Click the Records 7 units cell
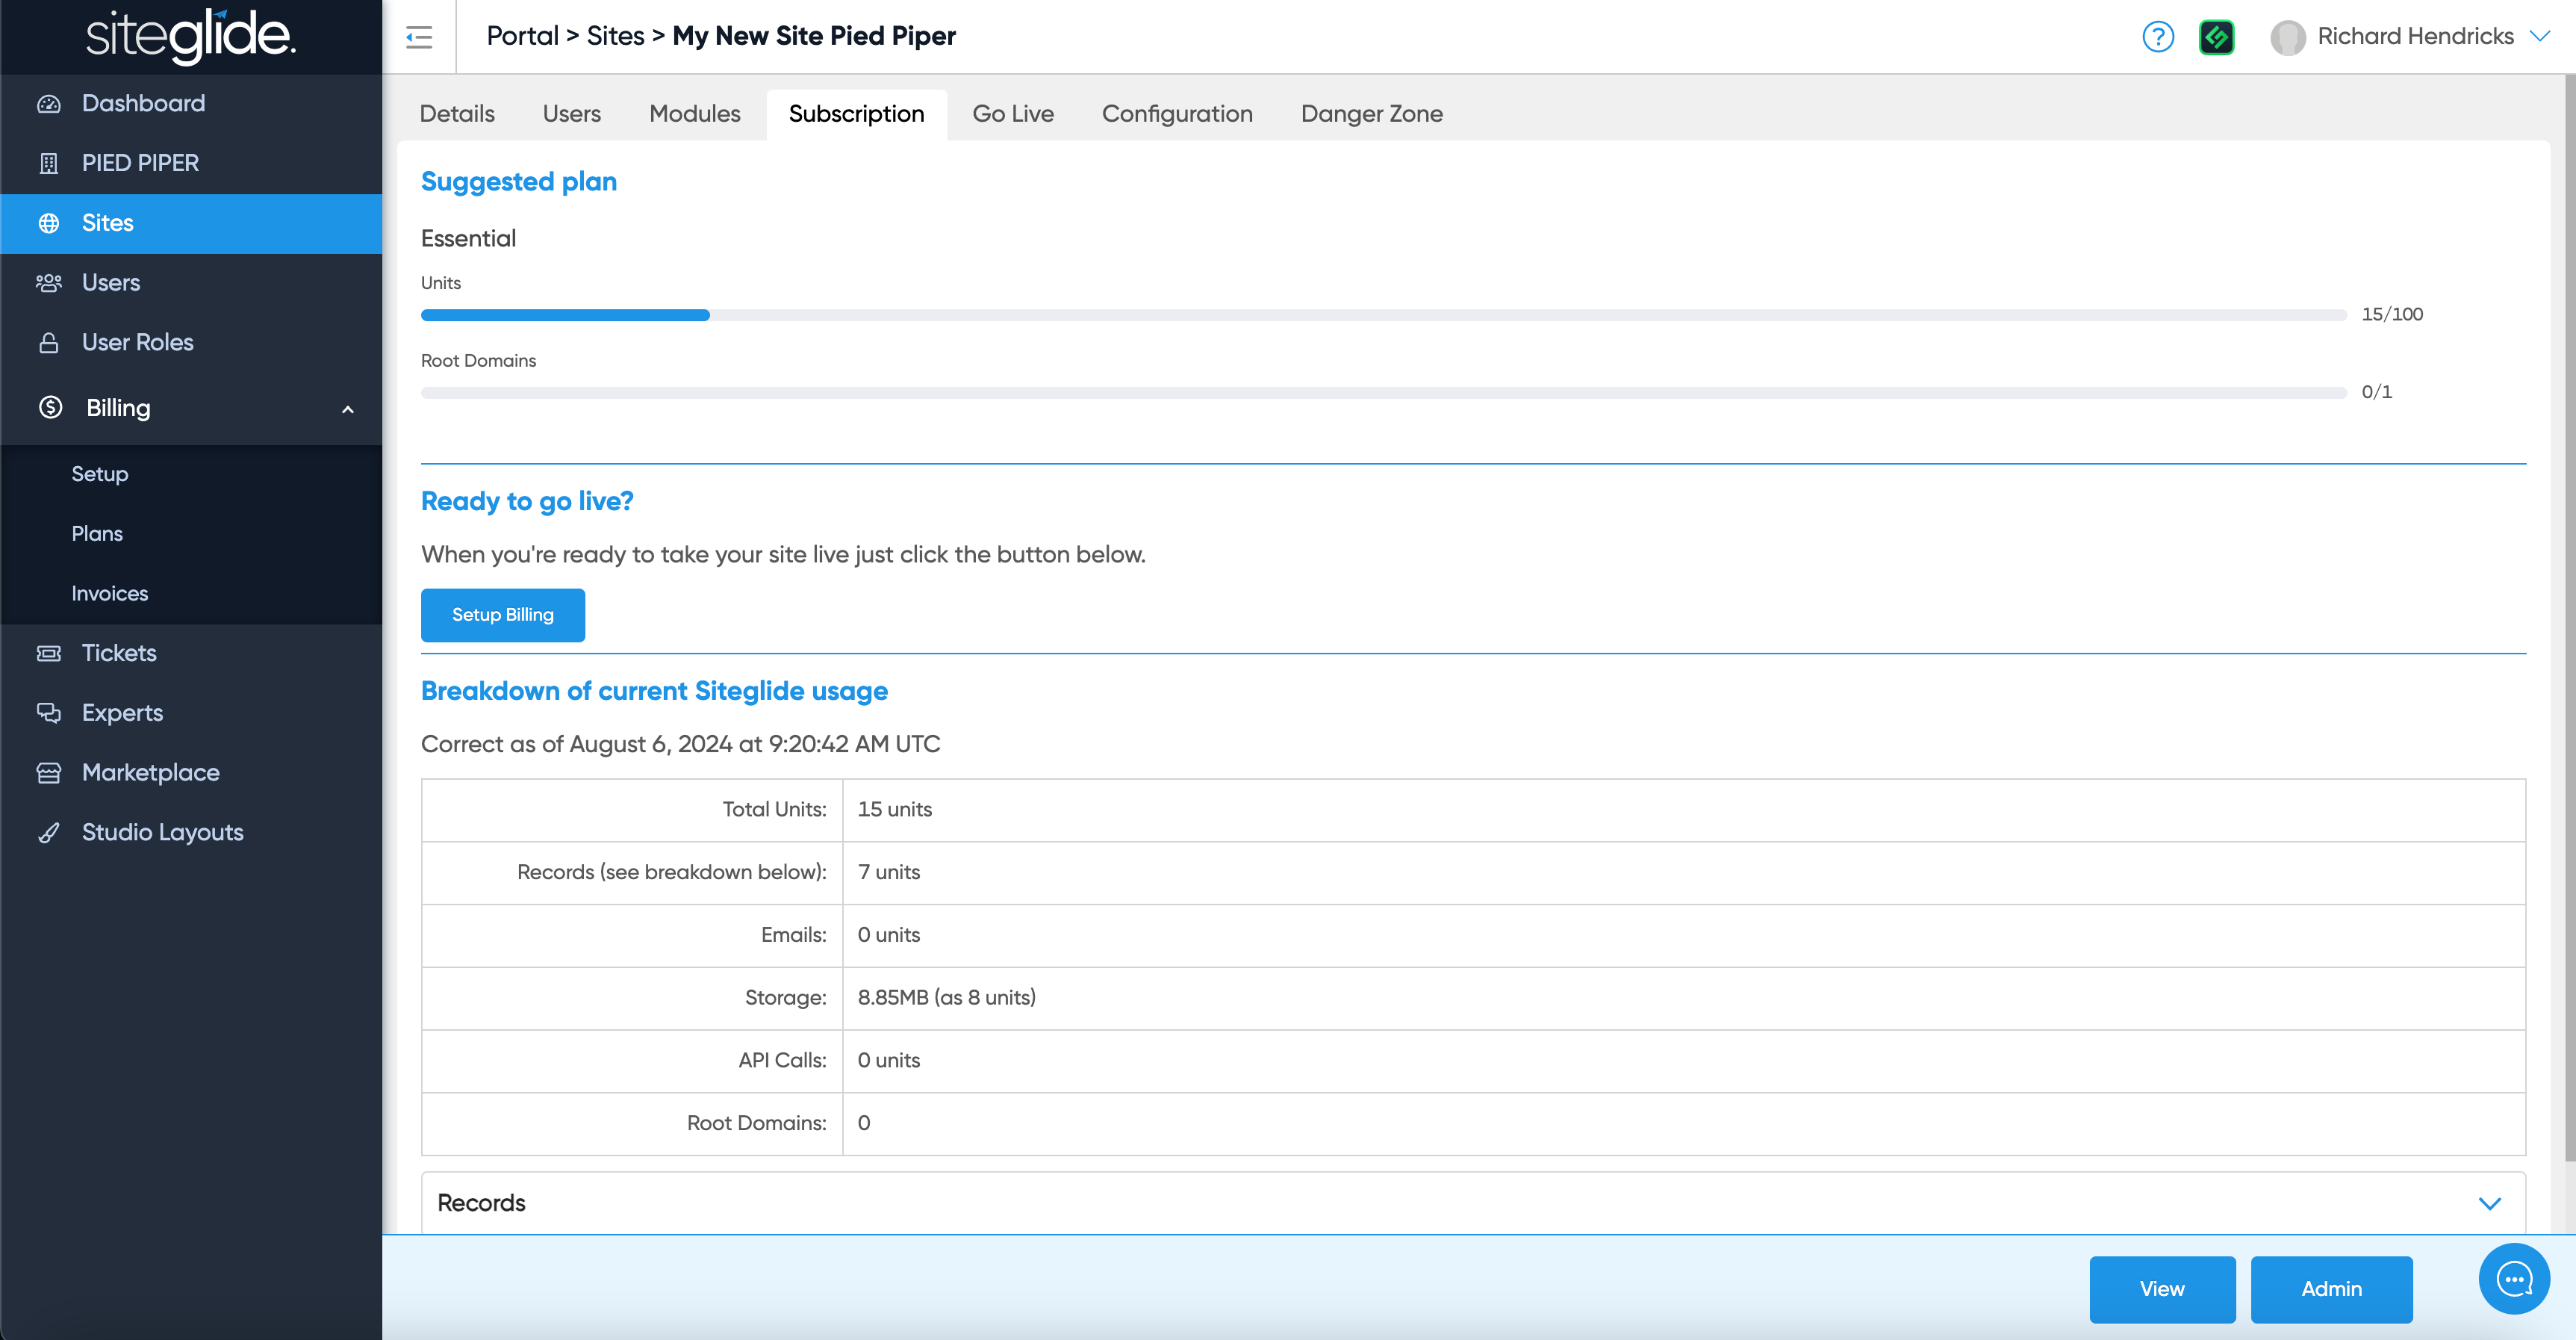Viewport: 2576px width, 1340px height. (x=1684, y=873)
